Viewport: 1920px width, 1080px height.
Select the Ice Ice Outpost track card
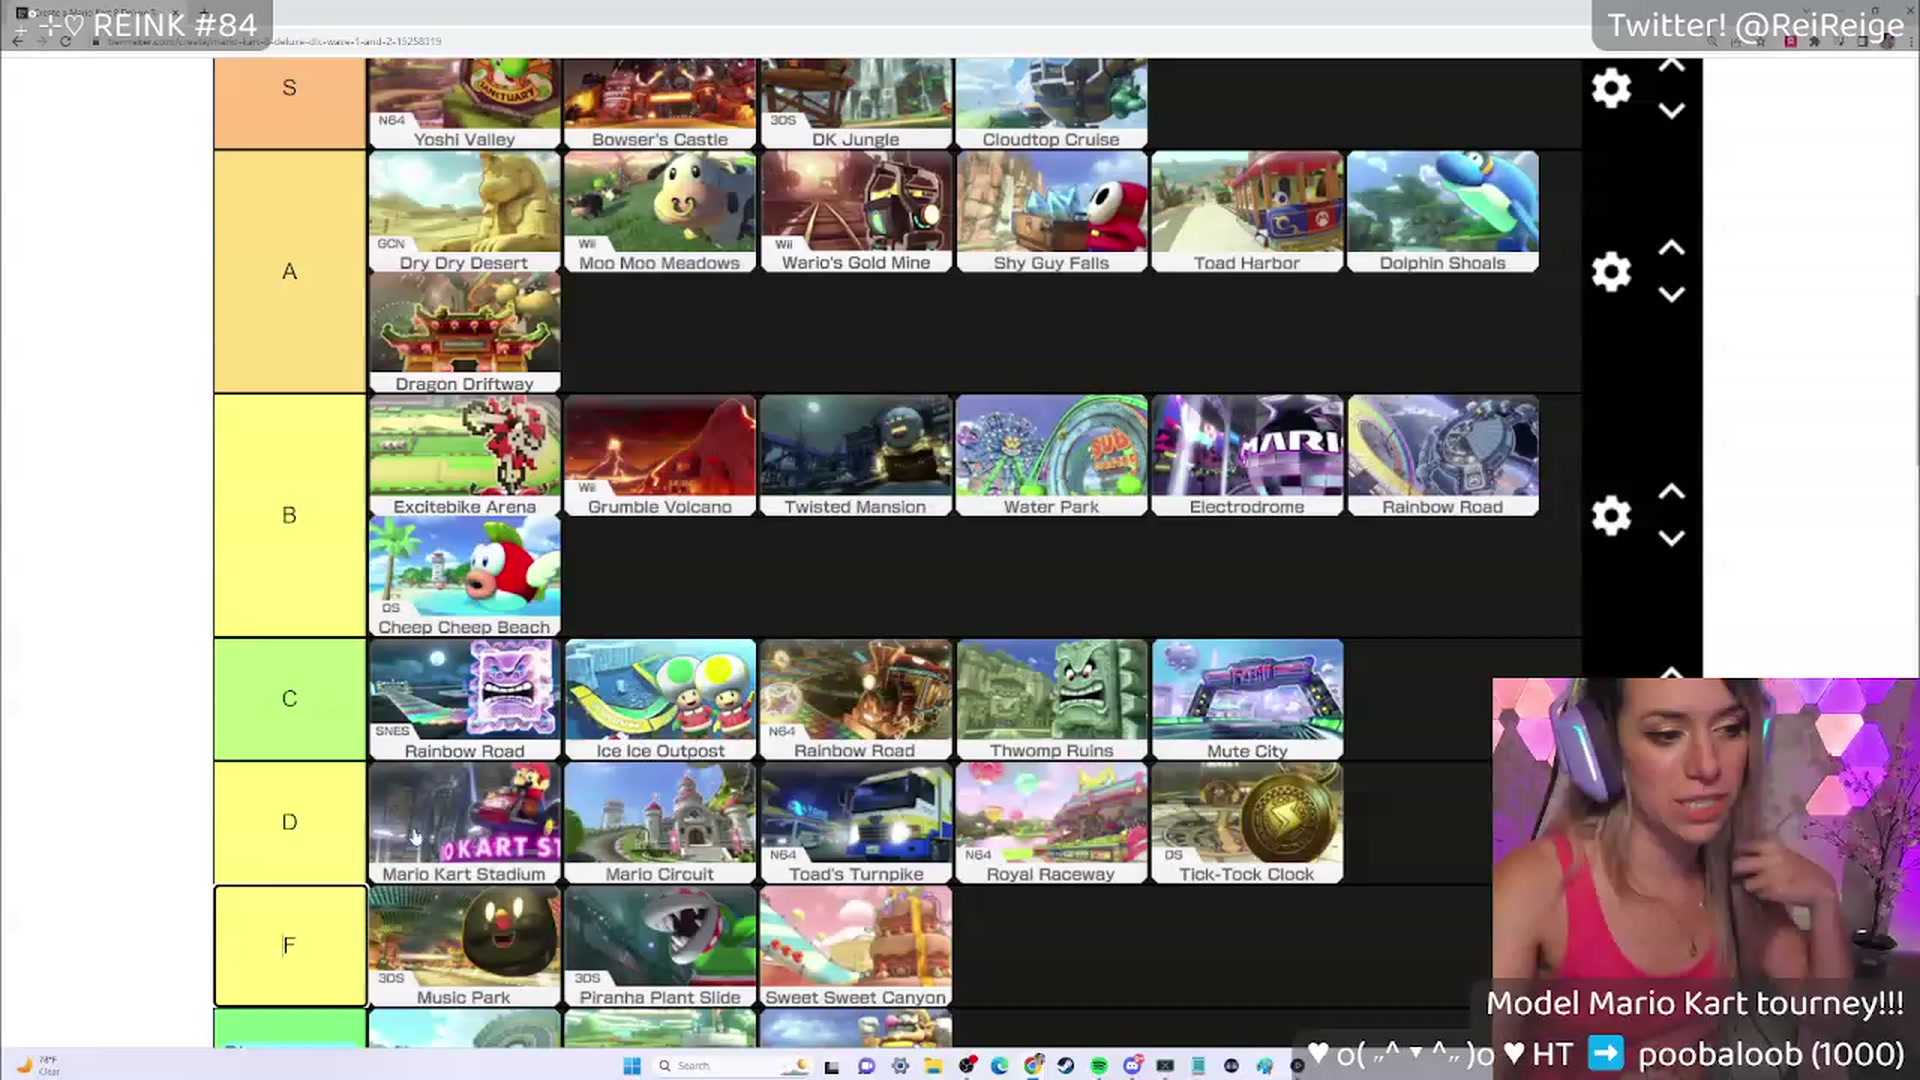coord(660,699)
